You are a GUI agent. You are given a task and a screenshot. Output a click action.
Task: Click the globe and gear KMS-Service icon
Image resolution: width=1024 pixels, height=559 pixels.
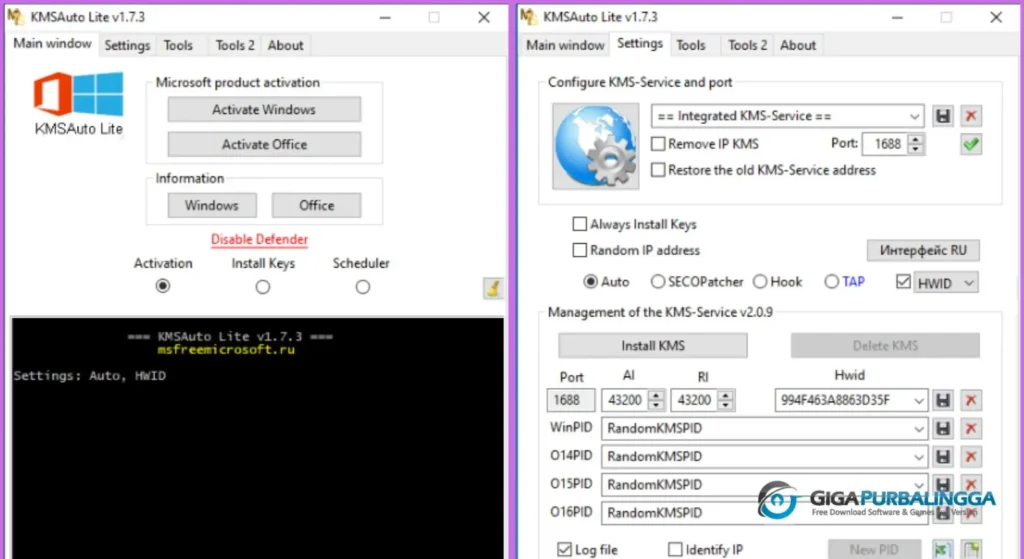(x=596, y=146)
